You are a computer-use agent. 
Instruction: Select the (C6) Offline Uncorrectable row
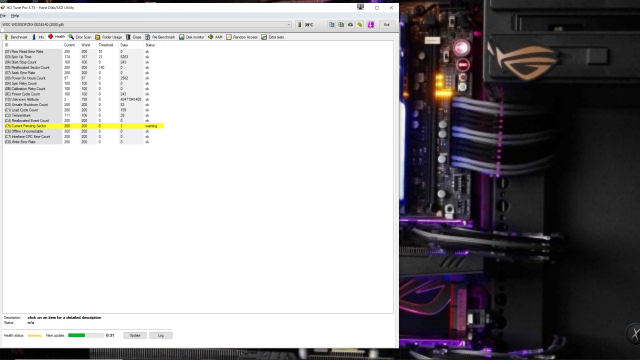[x=84, y=131]
